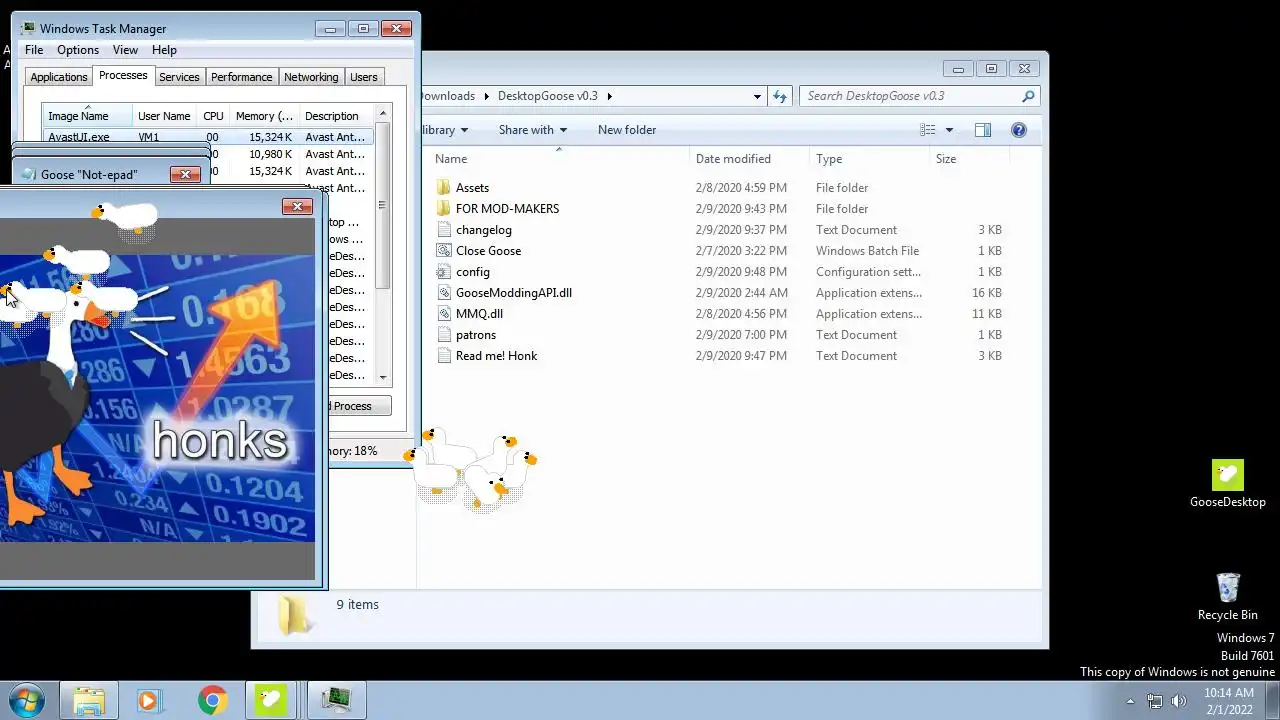The width and height of the screenshot is (1280, 720).
Task: Select the config settings file icon
Action: 444,272
